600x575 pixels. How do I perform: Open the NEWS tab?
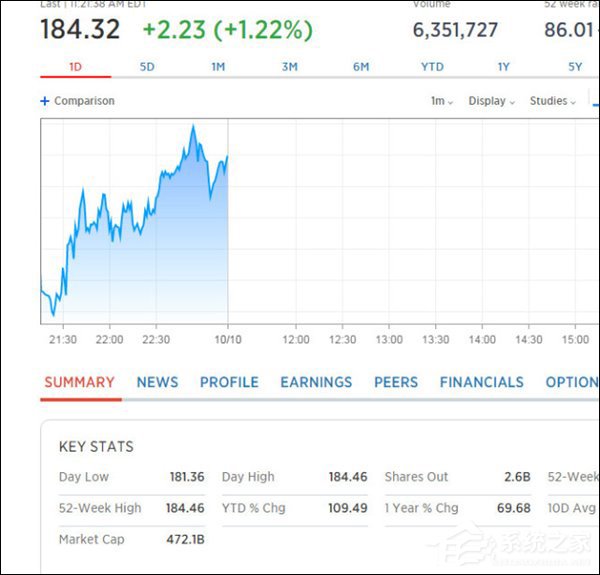157,382
